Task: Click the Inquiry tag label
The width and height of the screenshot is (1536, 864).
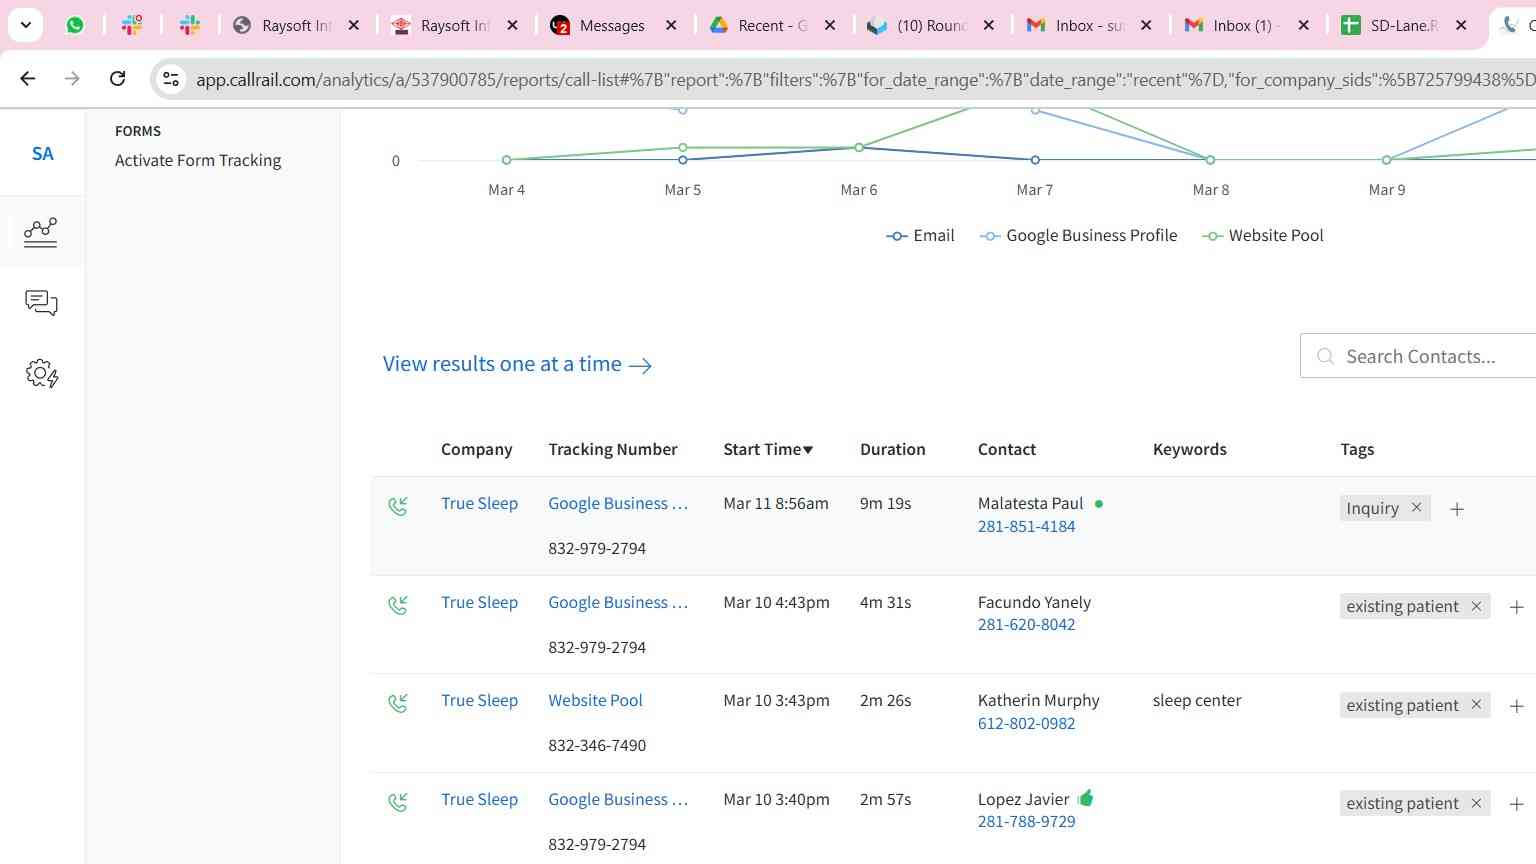Action: point(1372,508)
